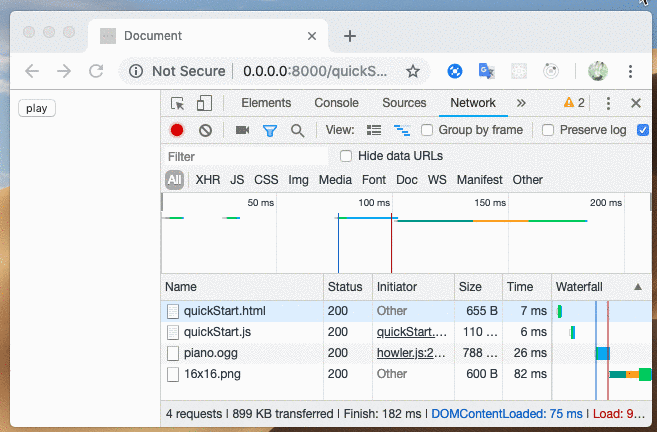Enable the Group by frame checkbox
Viewport: 657px width, 432px height.
427,130
